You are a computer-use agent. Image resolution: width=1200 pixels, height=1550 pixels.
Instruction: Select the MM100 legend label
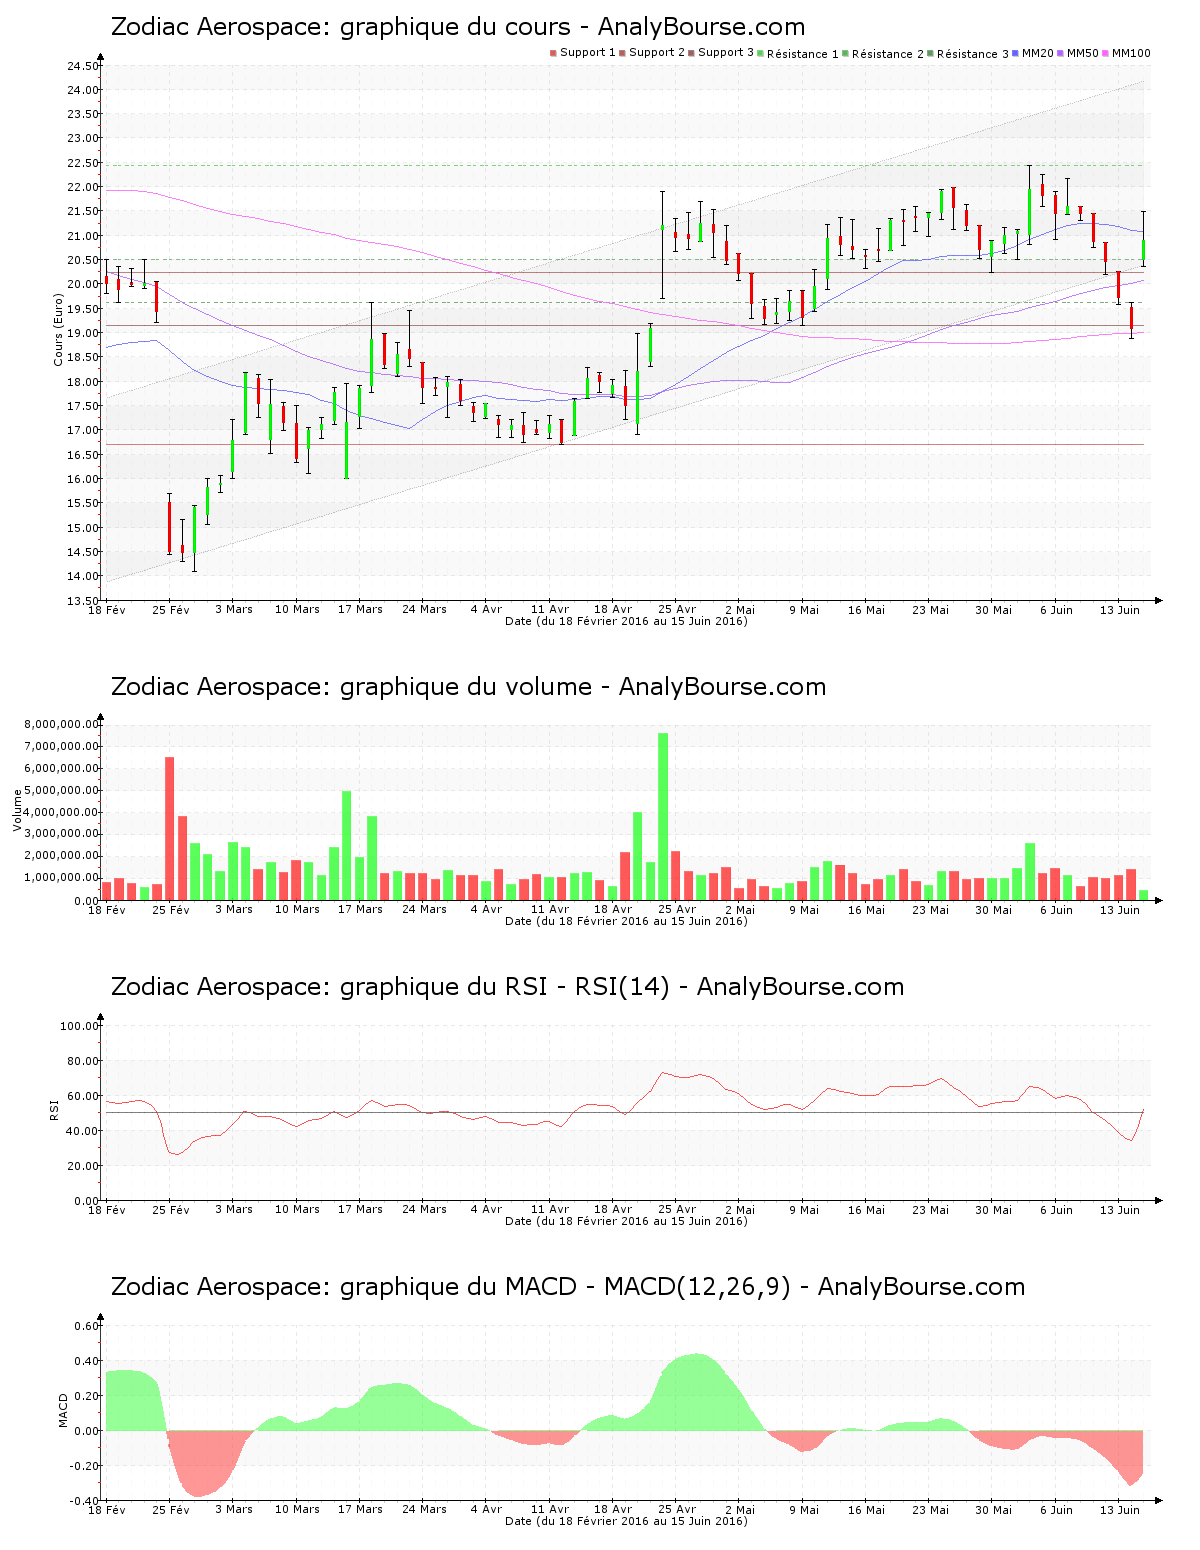click(1131, 53)
